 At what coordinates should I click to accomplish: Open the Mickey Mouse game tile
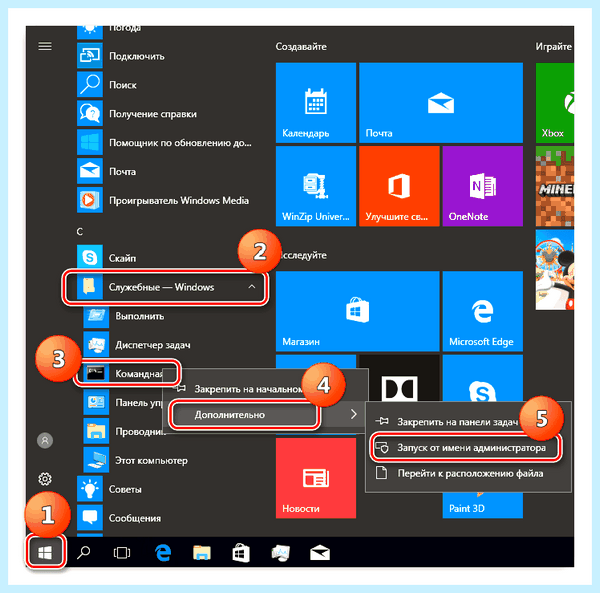555,269
